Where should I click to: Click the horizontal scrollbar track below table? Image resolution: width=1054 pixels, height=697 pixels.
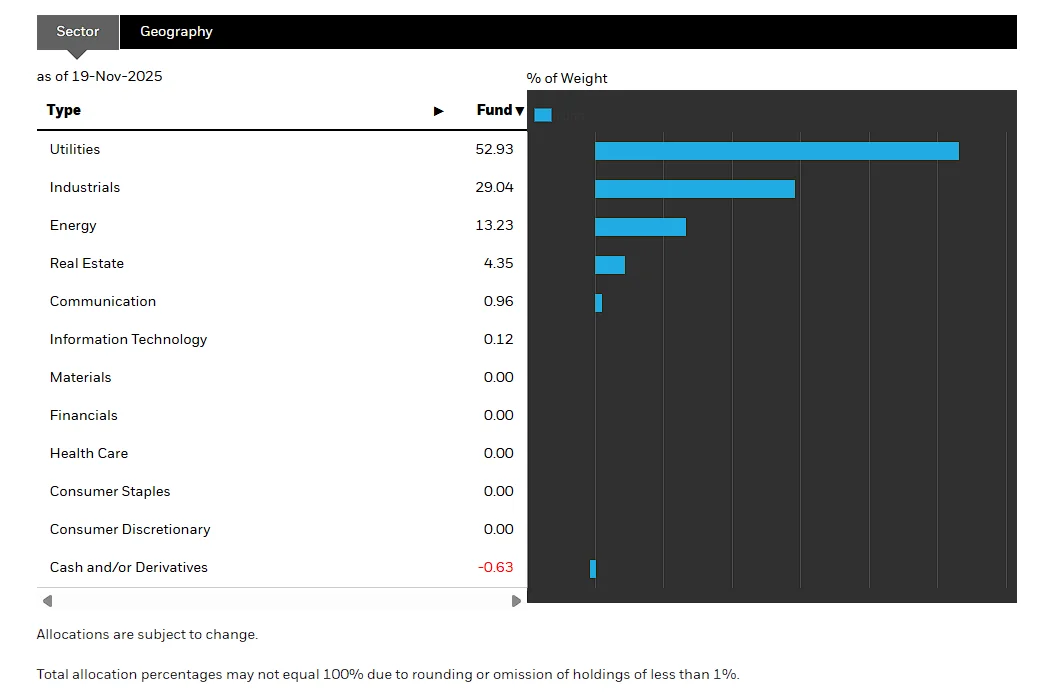tap(280, 601)
